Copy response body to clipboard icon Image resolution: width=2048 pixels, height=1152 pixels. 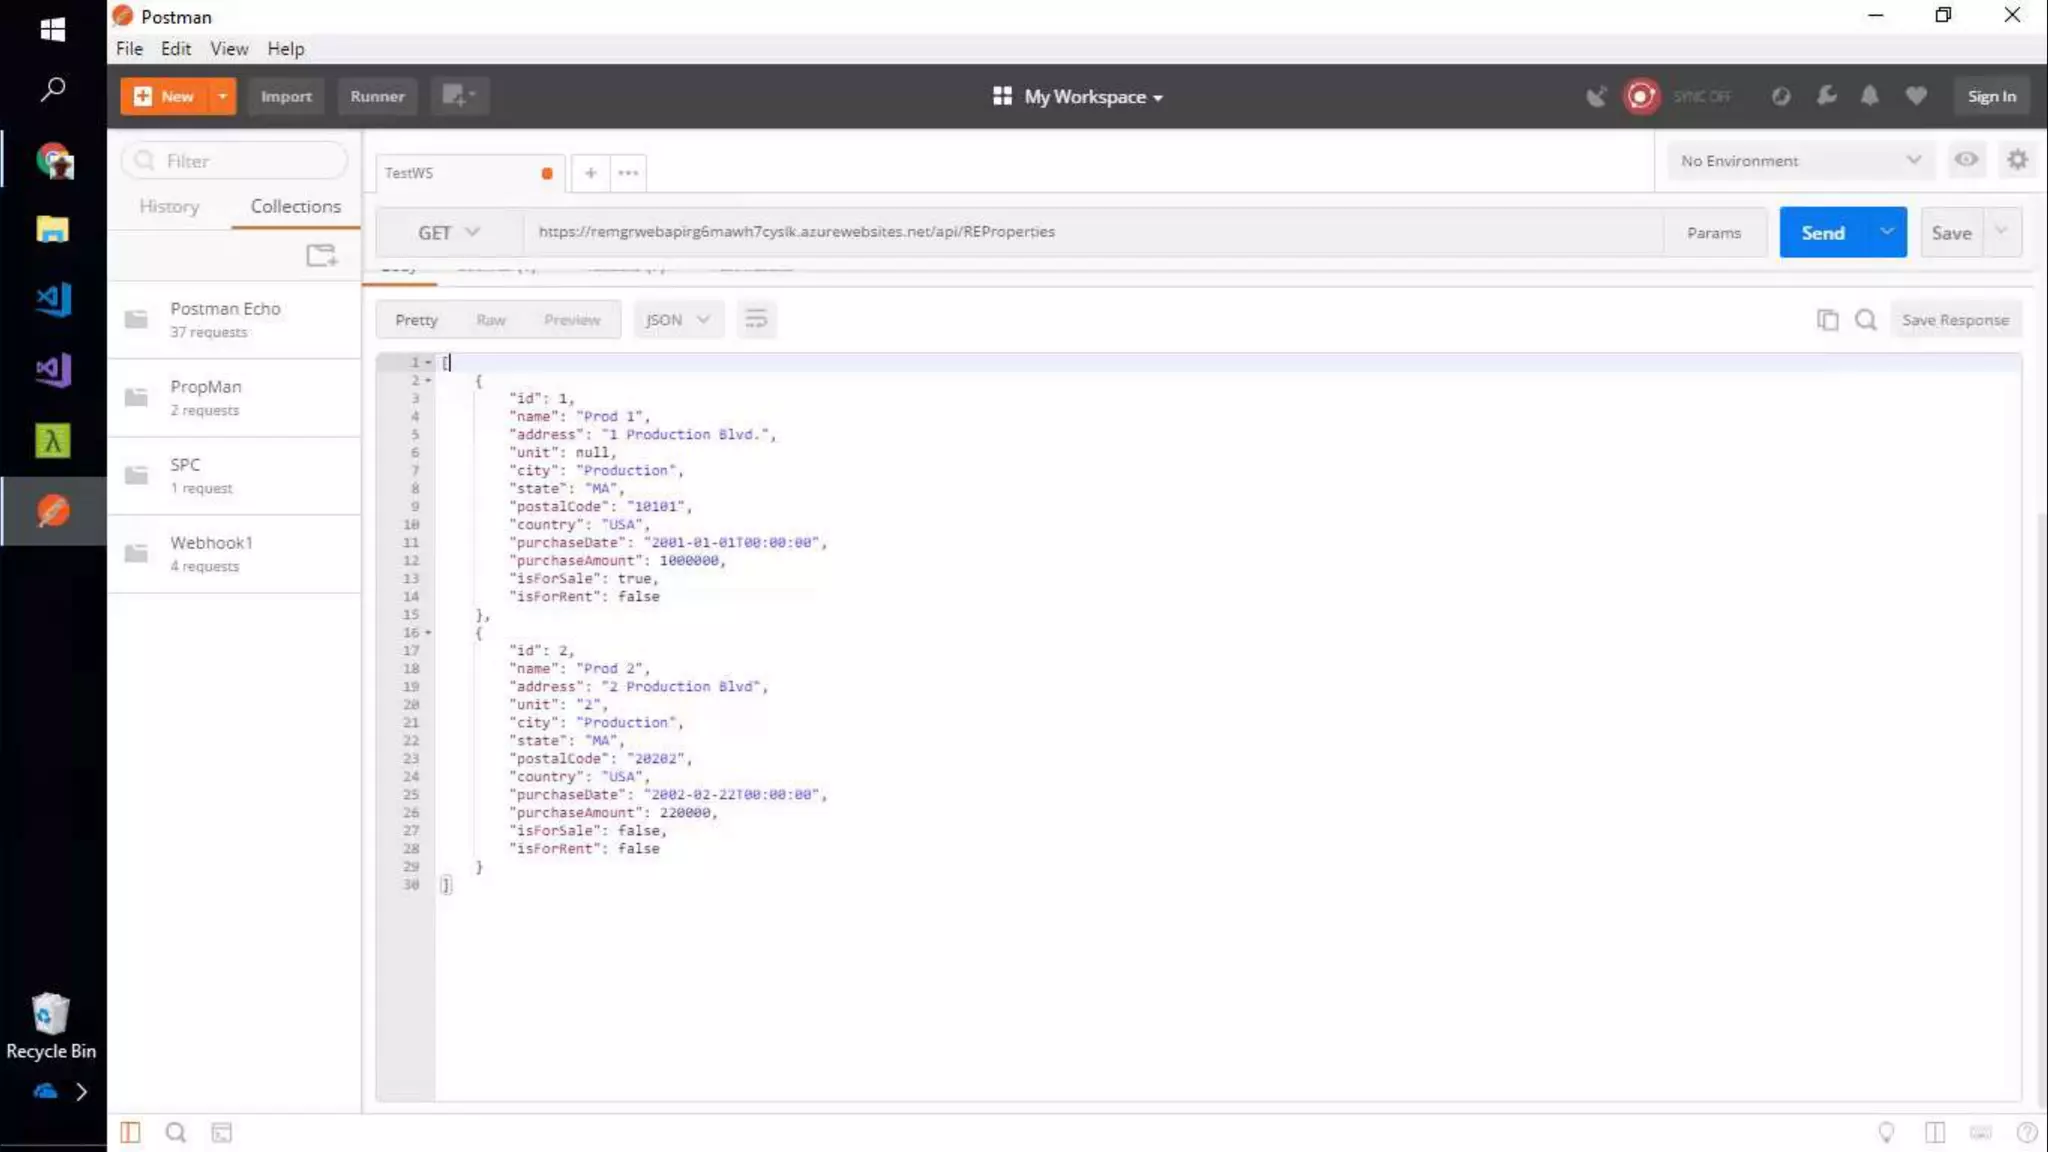pos(1827,320)
